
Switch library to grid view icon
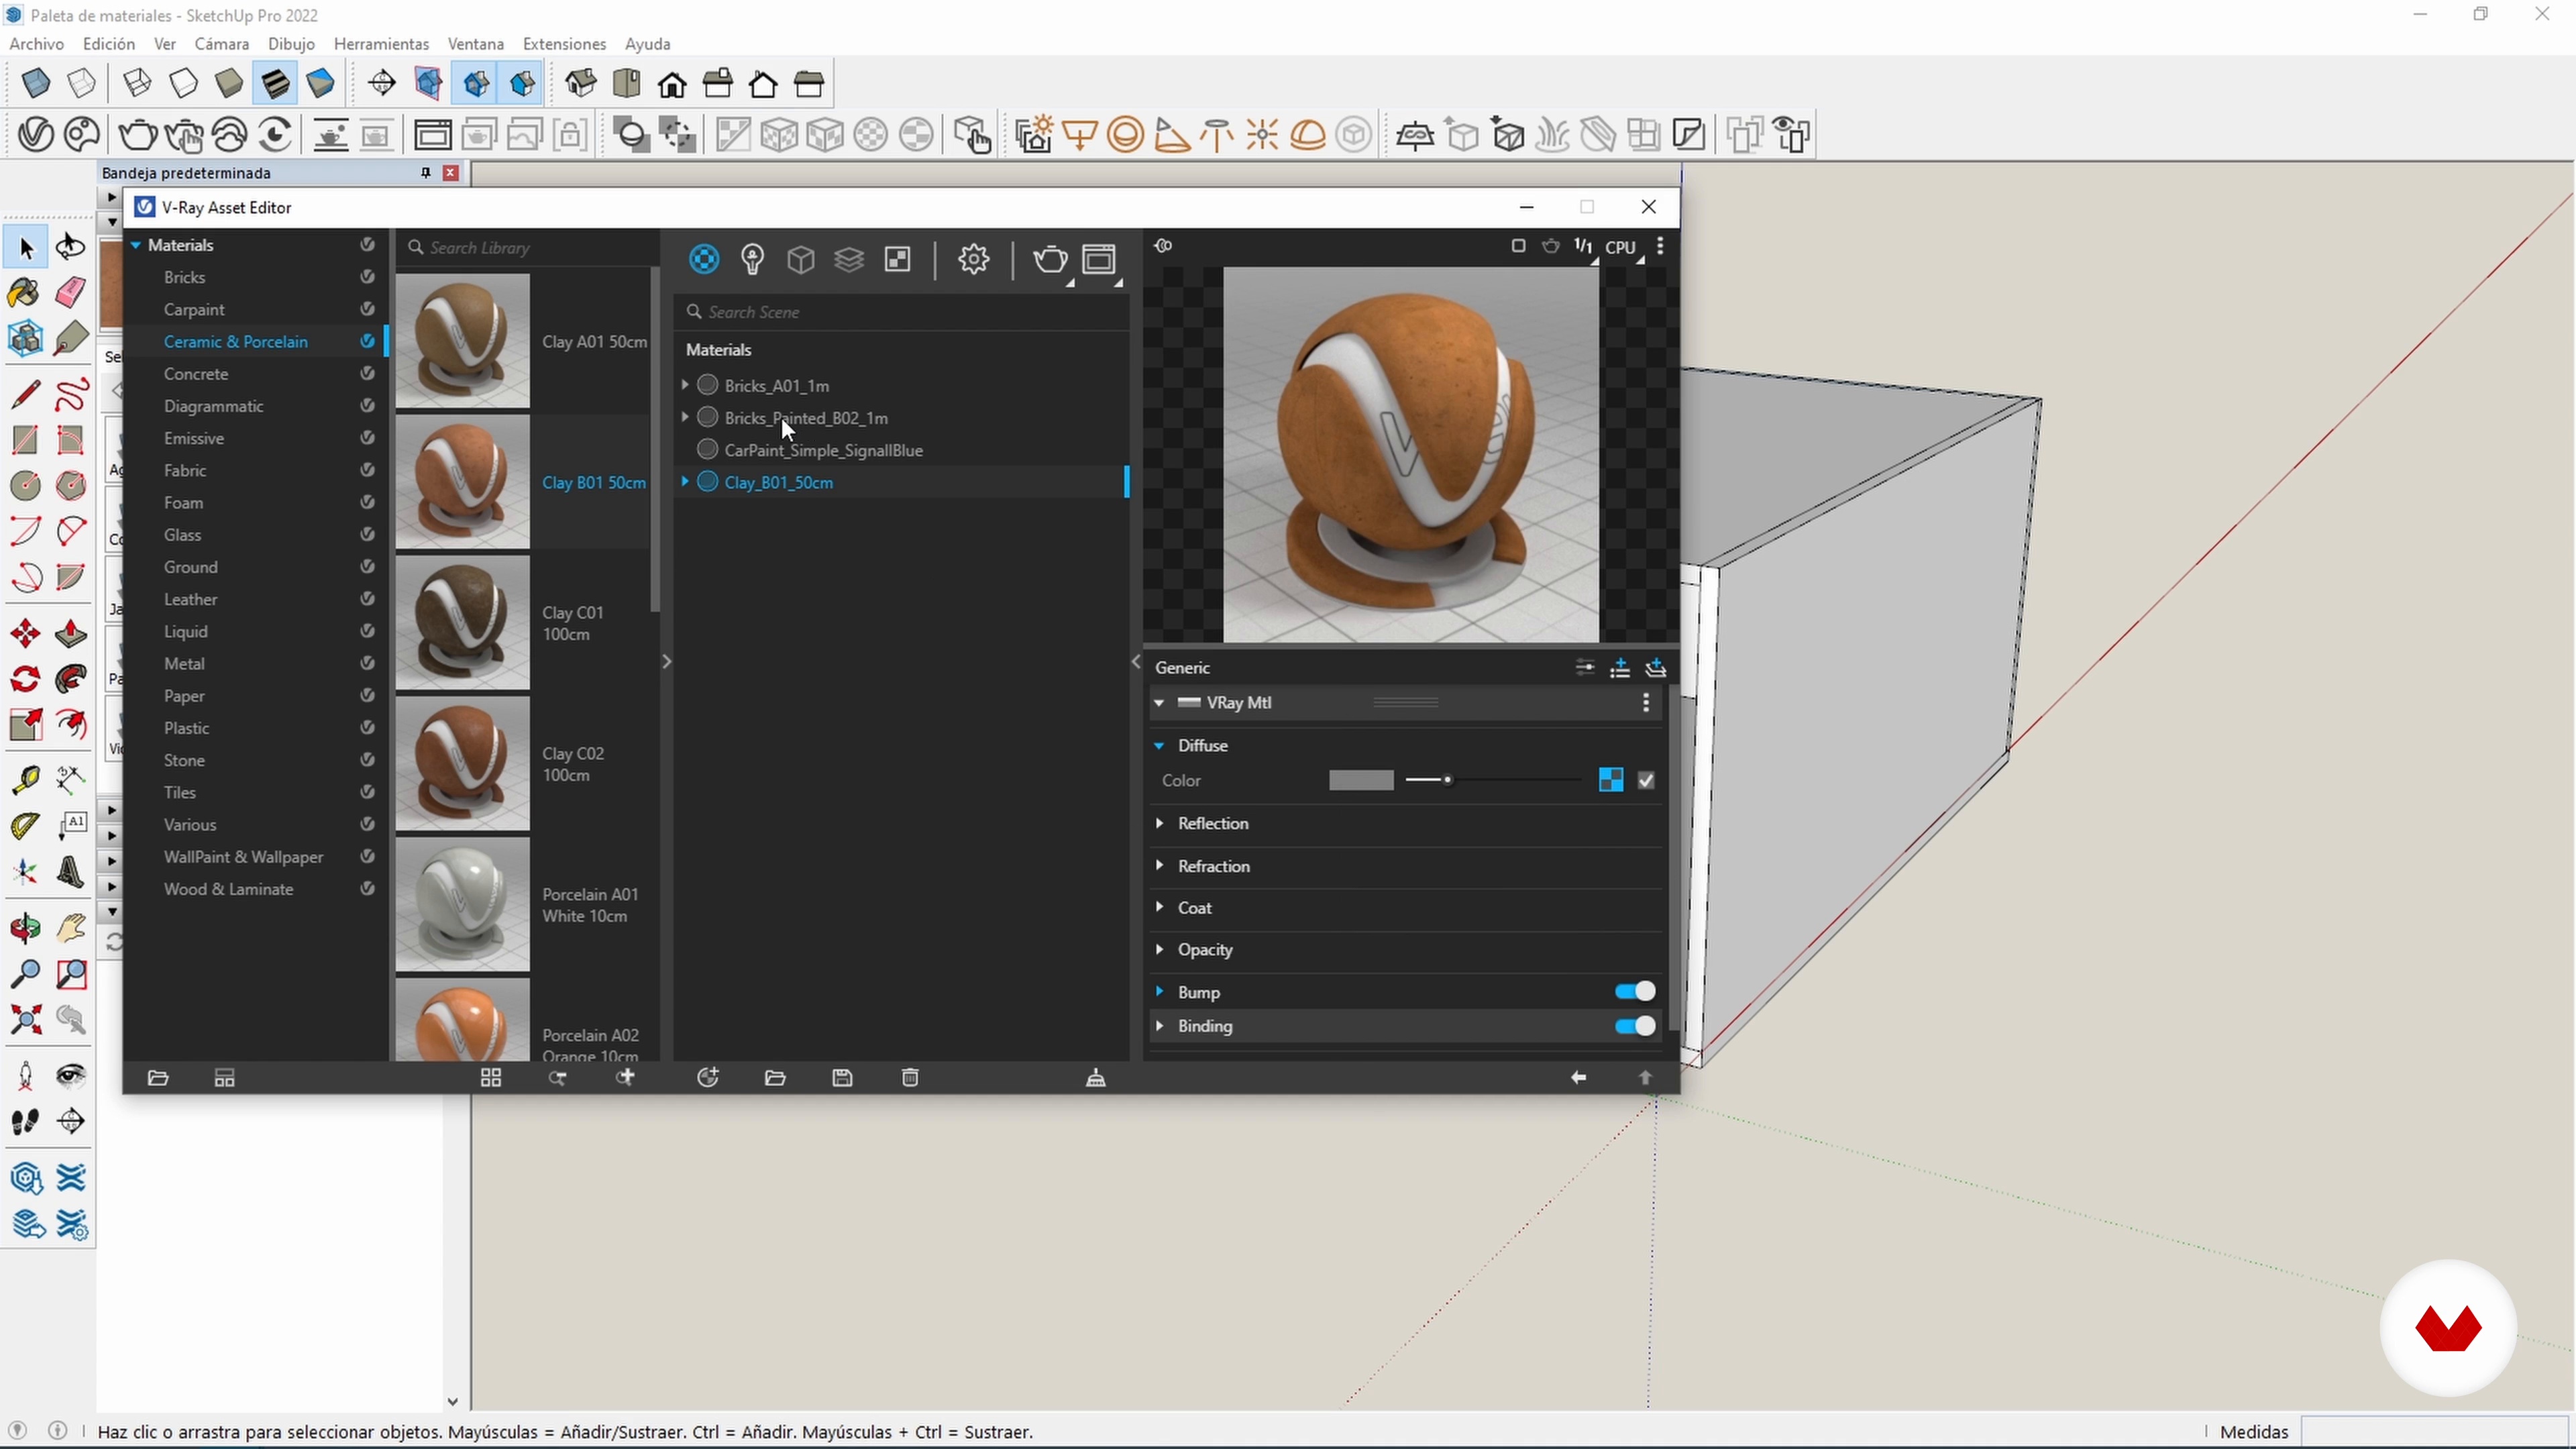491,1078
